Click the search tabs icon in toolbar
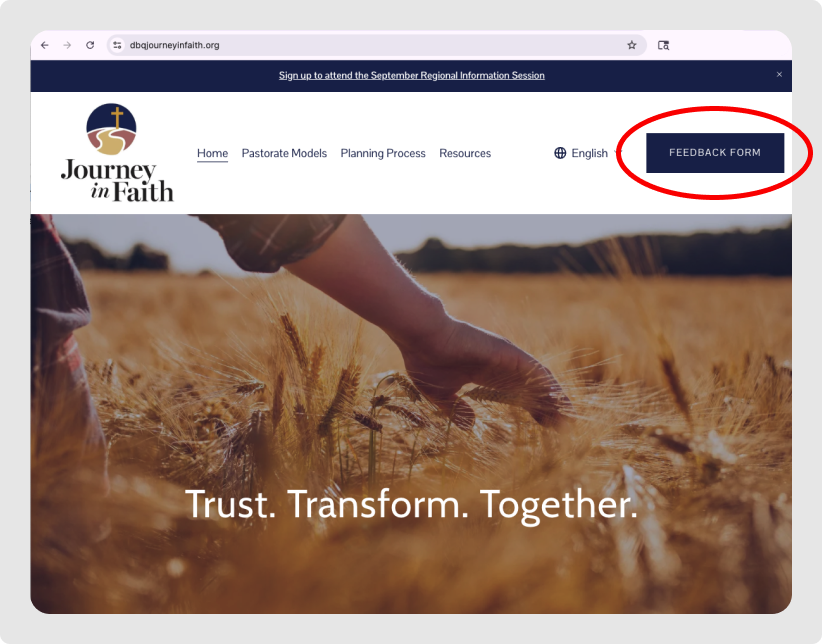 point(663,45)
